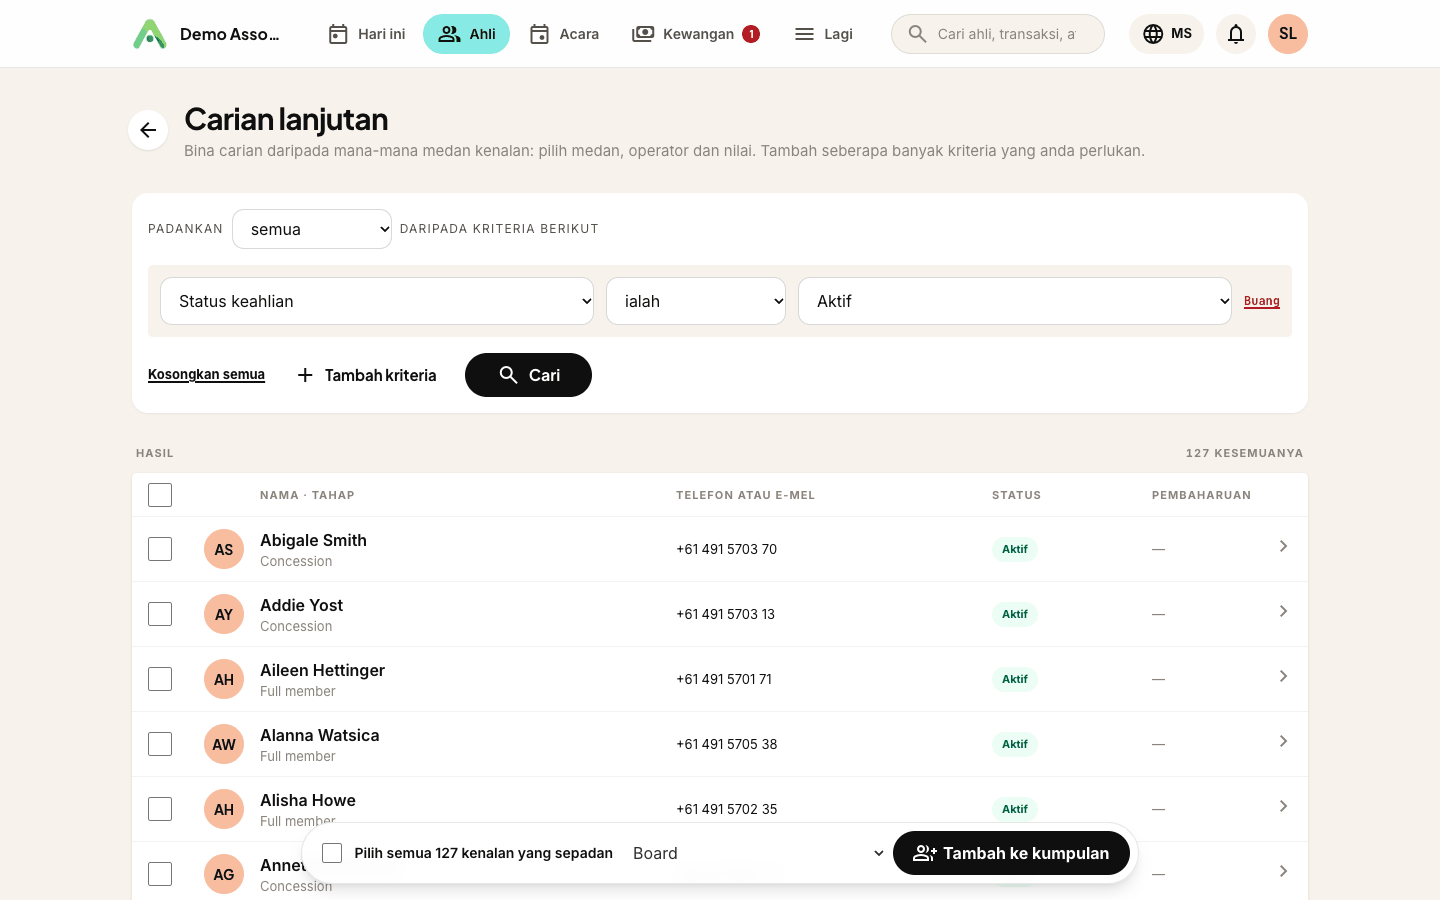Go back using the arrow button

148,130
